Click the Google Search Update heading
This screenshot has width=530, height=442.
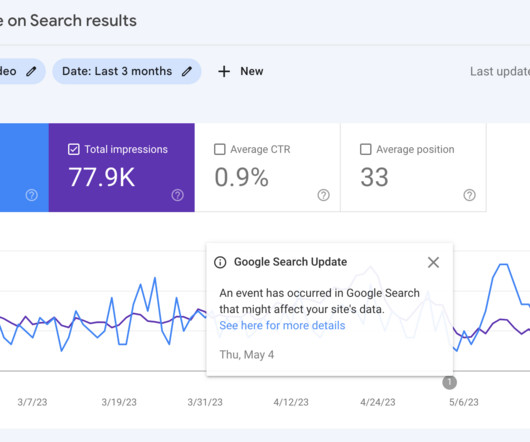[x=290, y=262]
